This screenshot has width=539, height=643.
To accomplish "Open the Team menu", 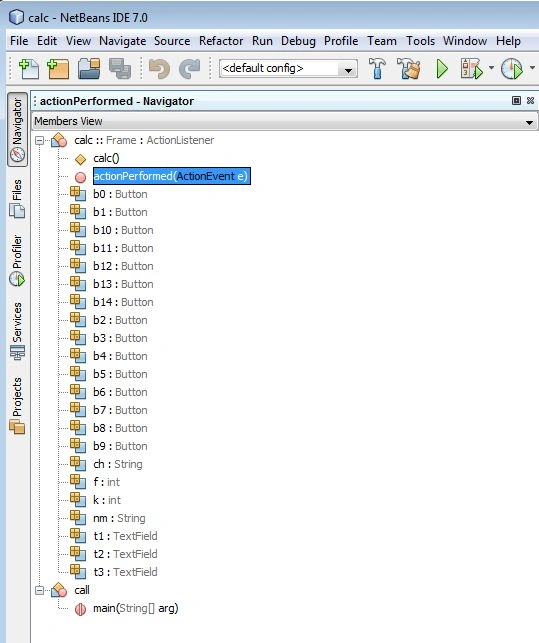I will [x=382, y=41].
